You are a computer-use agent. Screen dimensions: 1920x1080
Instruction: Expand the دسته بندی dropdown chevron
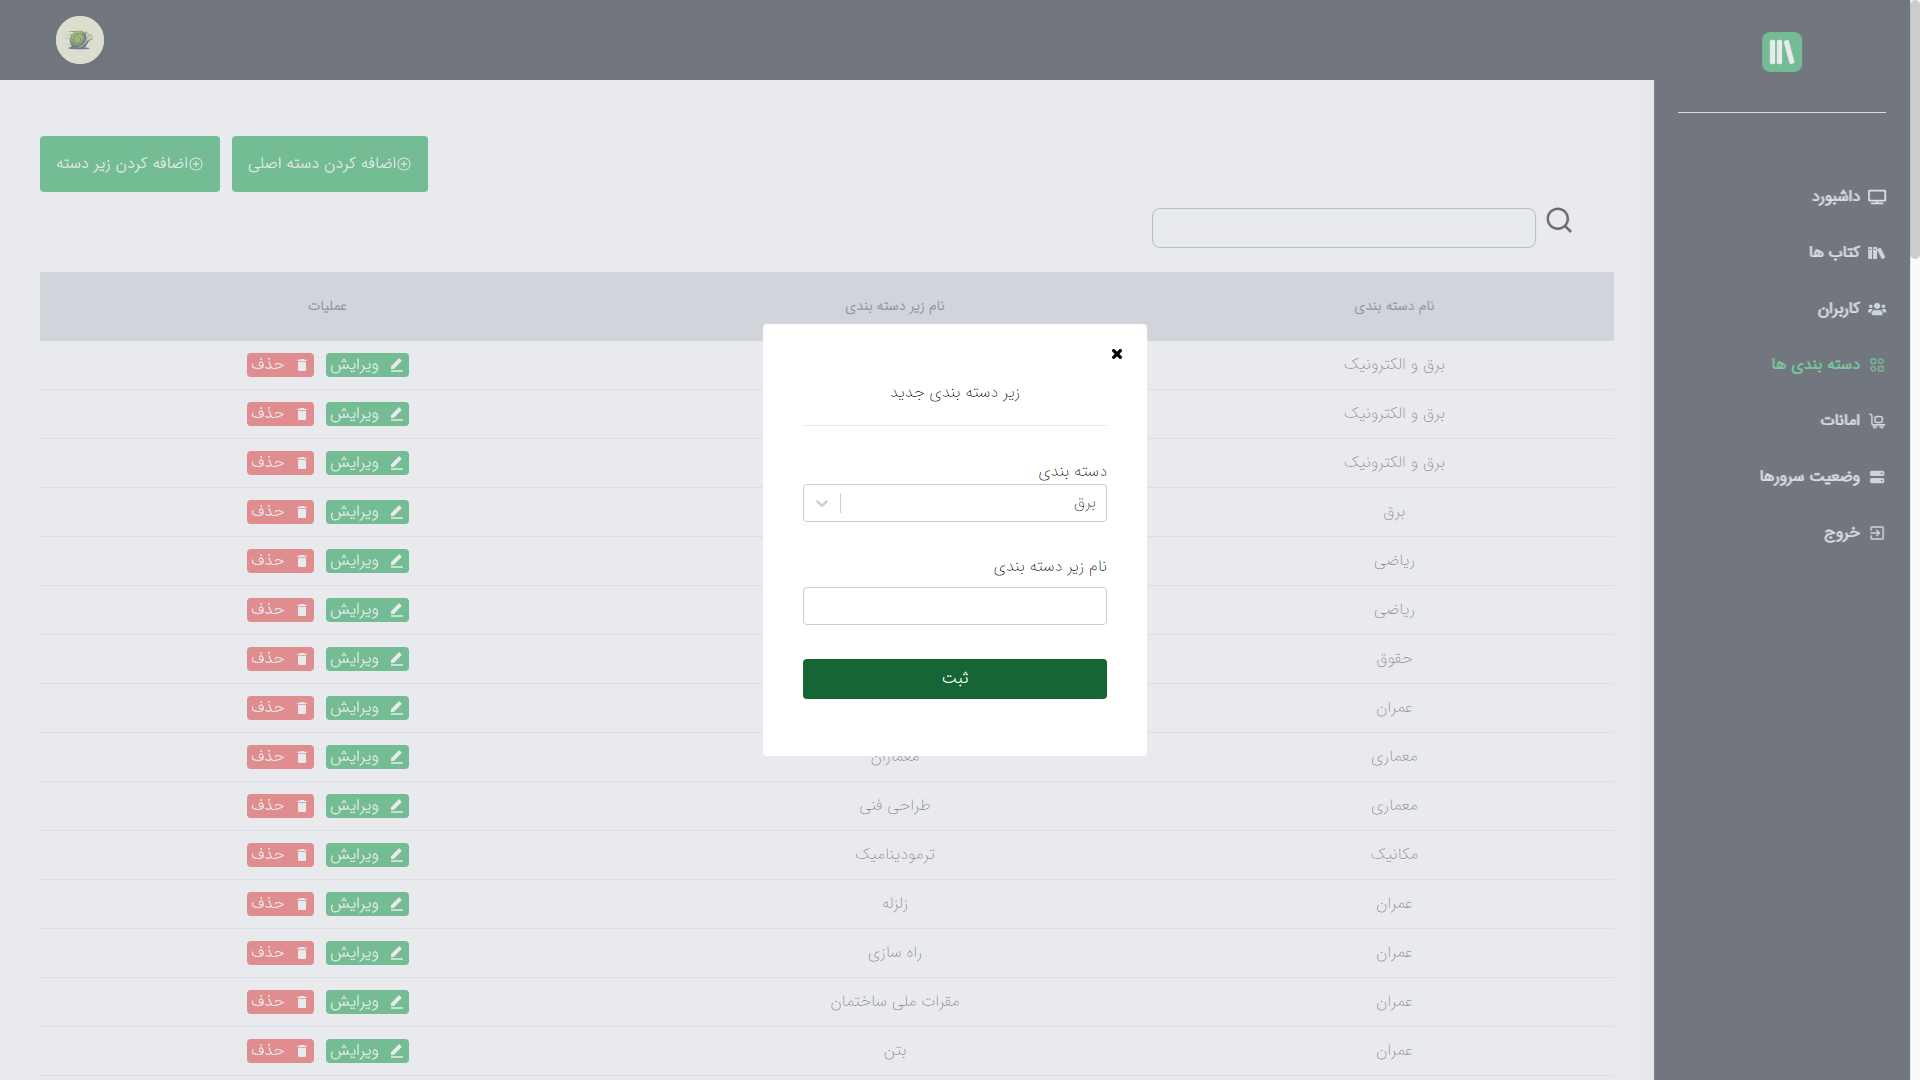tap(822, 503)
